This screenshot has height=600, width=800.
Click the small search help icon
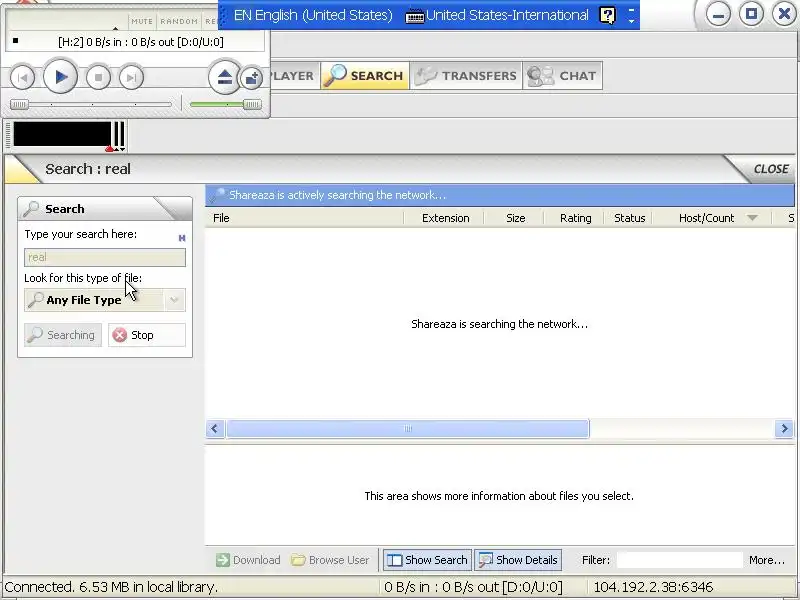click(x=182, y=238)
